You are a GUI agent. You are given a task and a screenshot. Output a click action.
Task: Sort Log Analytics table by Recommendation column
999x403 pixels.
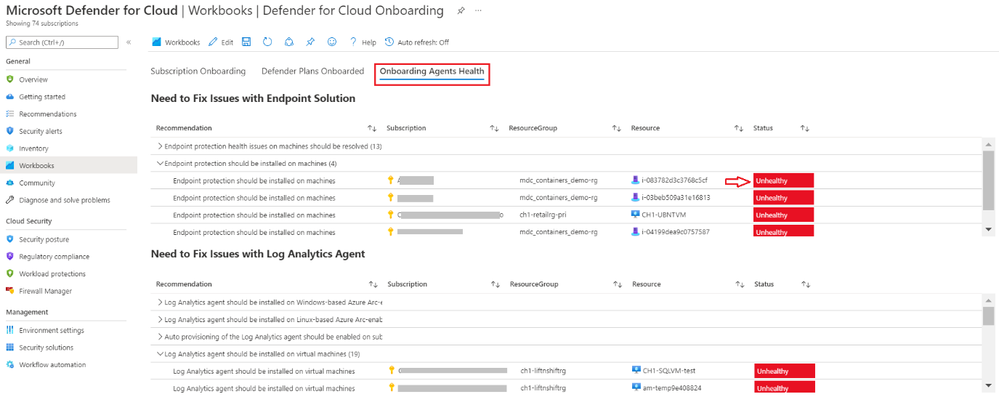[x=373, y=285]
